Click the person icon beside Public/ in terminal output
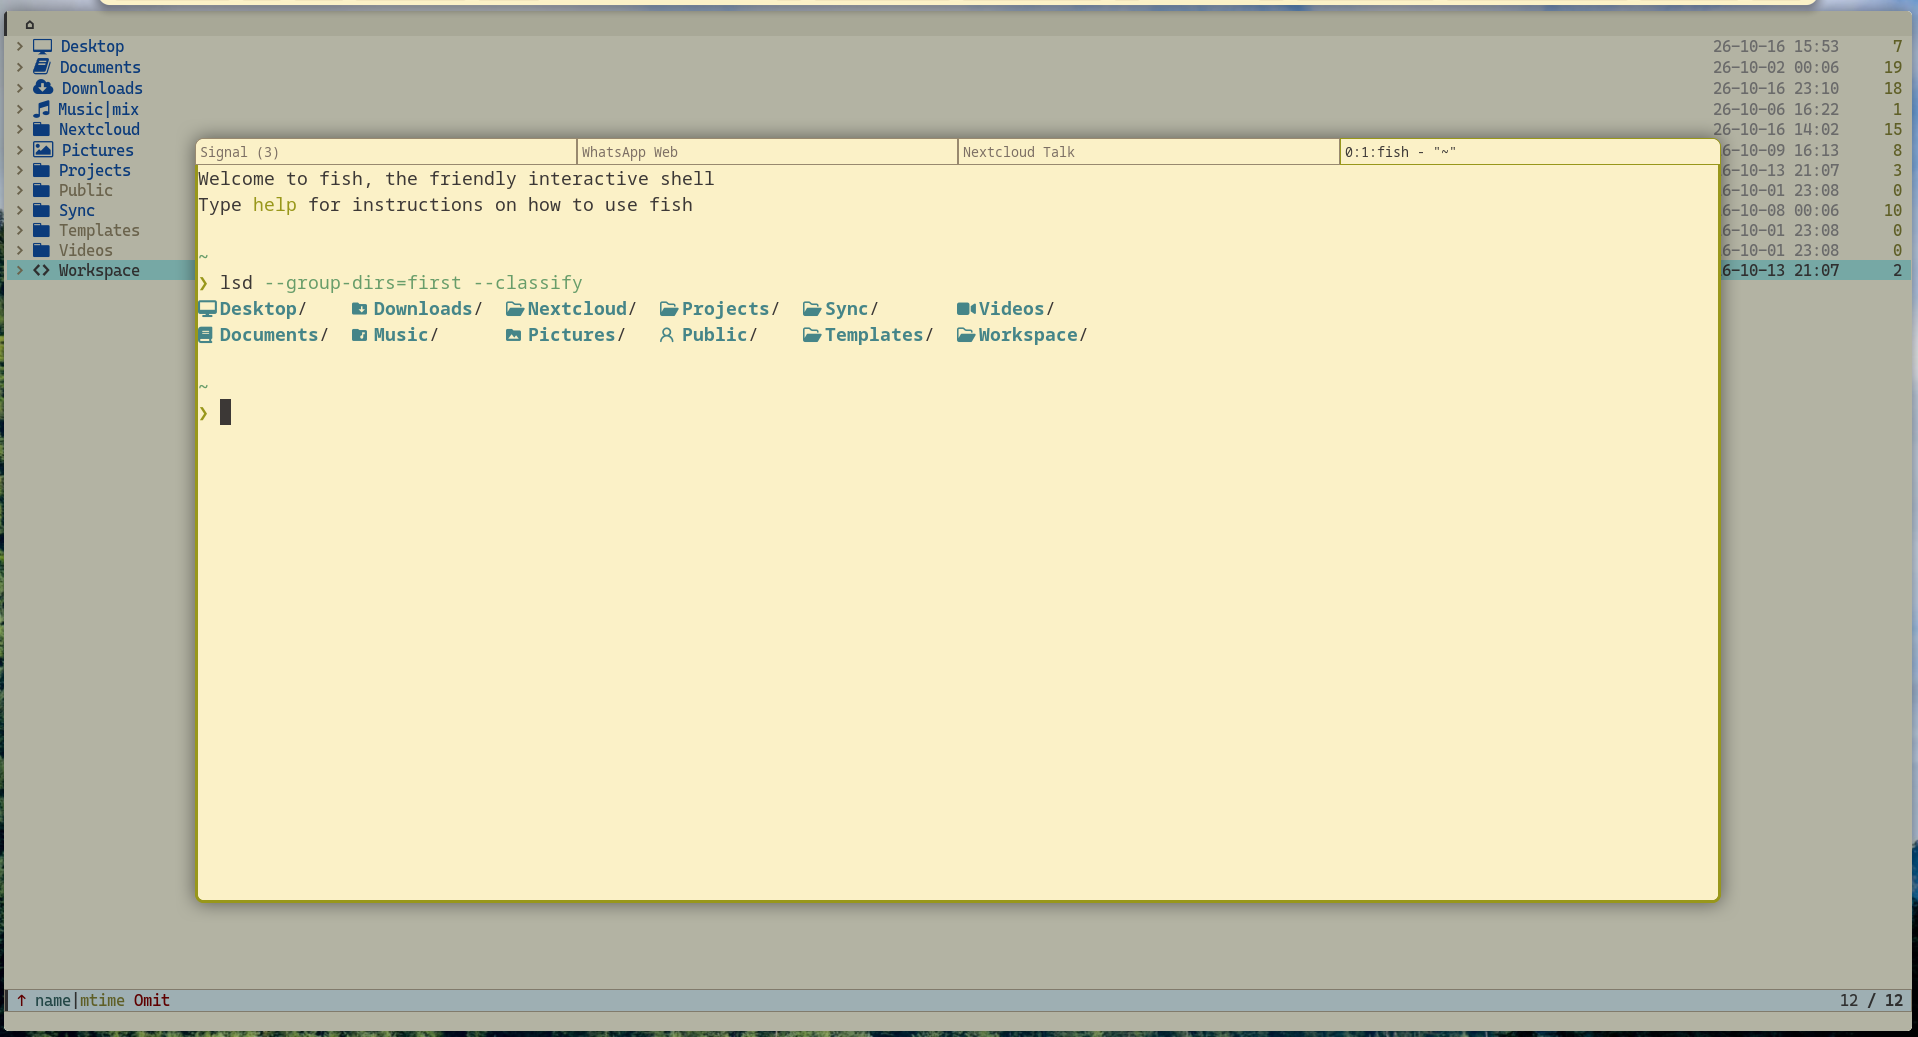 pos(667,335)
